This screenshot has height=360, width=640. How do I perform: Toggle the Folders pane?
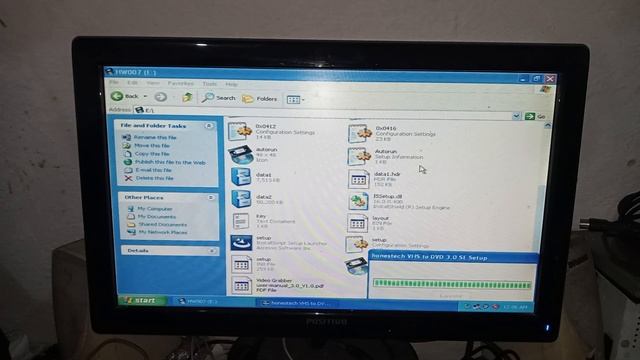[x=260, y=99]
